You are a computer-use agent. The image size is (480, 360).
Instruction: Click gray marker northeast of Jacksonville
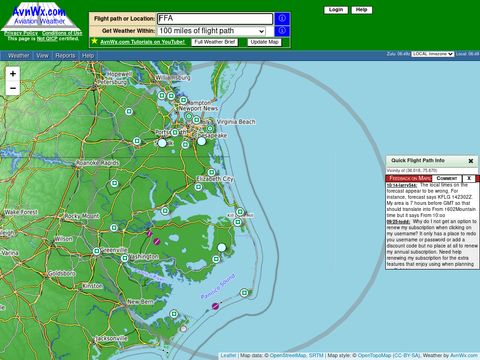[183, 329]
